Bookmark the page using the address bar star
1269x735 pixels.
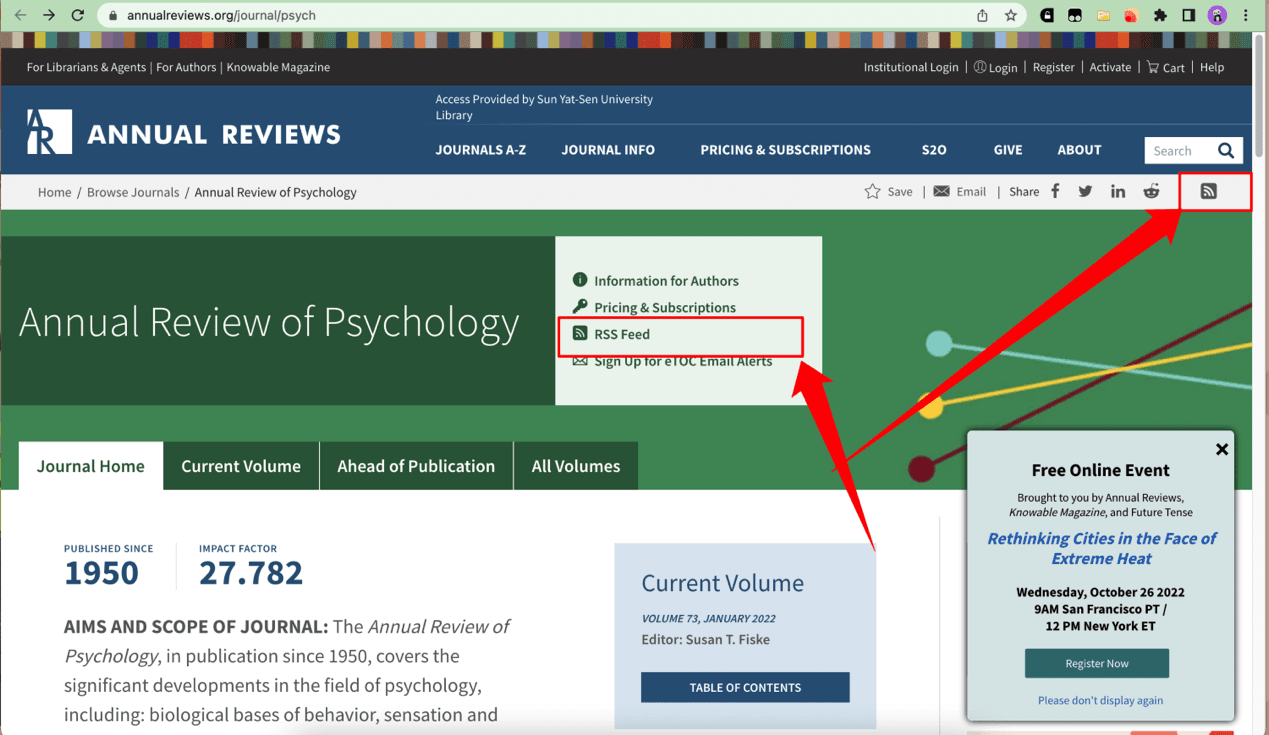(x=1011, y=15)
